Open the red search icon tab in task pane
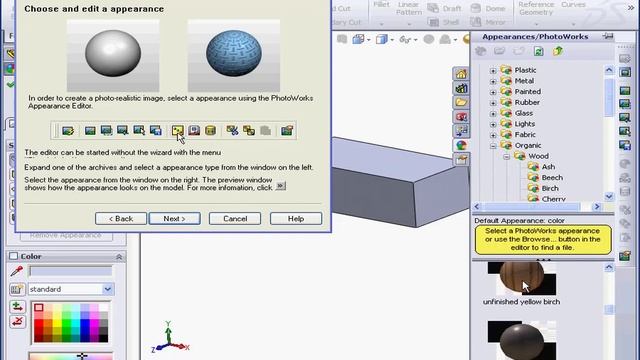The width and height of the screenshot is (640, 360). click(461, 117)
